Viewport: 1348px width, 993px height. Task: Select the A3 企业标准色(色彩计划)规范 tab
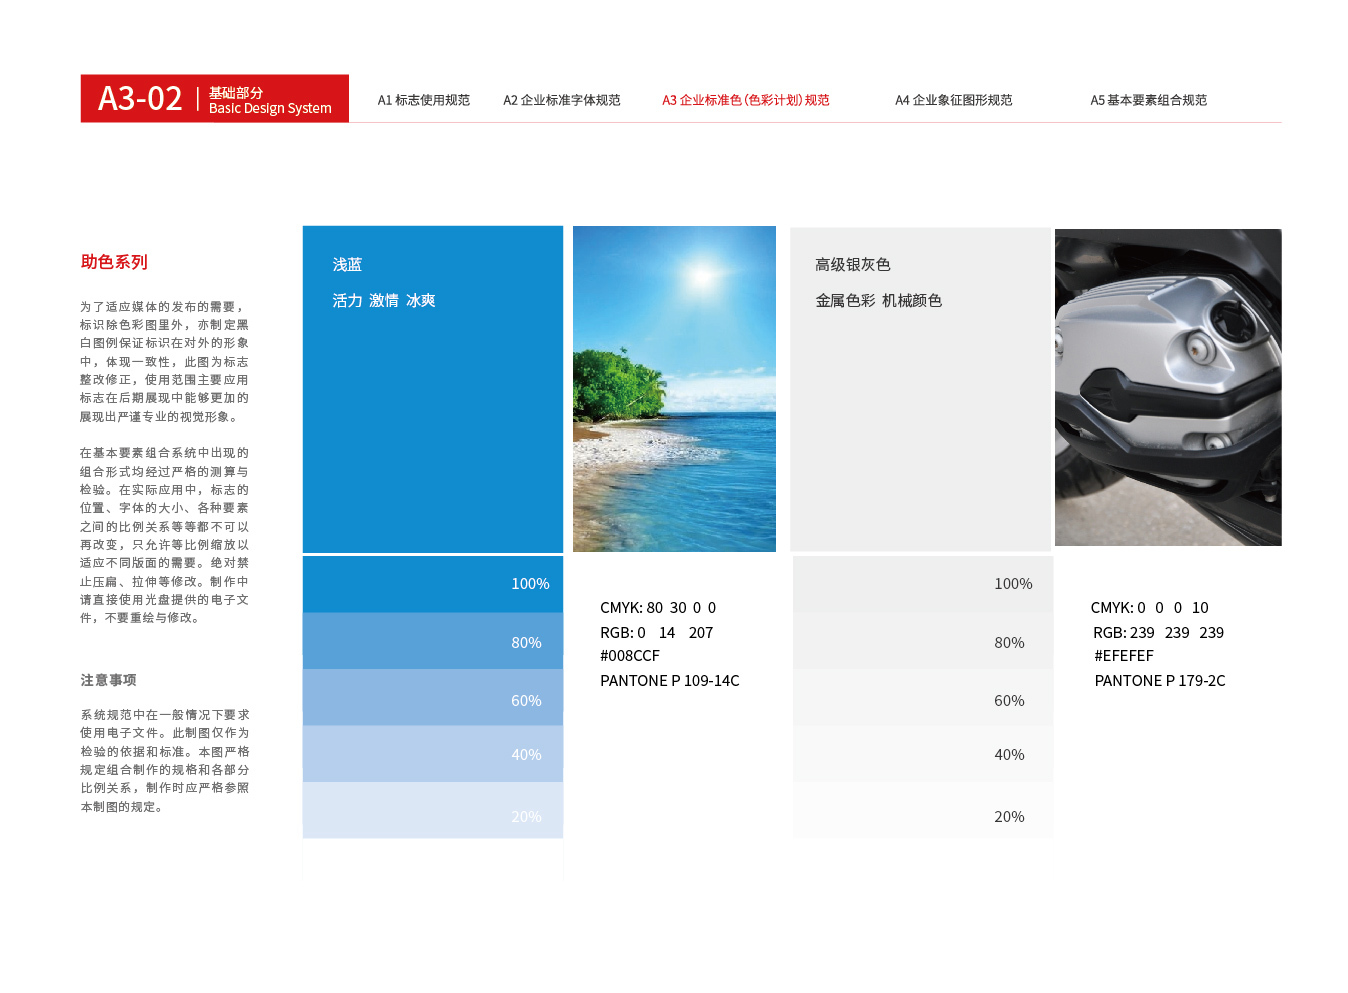coord(746,100)
